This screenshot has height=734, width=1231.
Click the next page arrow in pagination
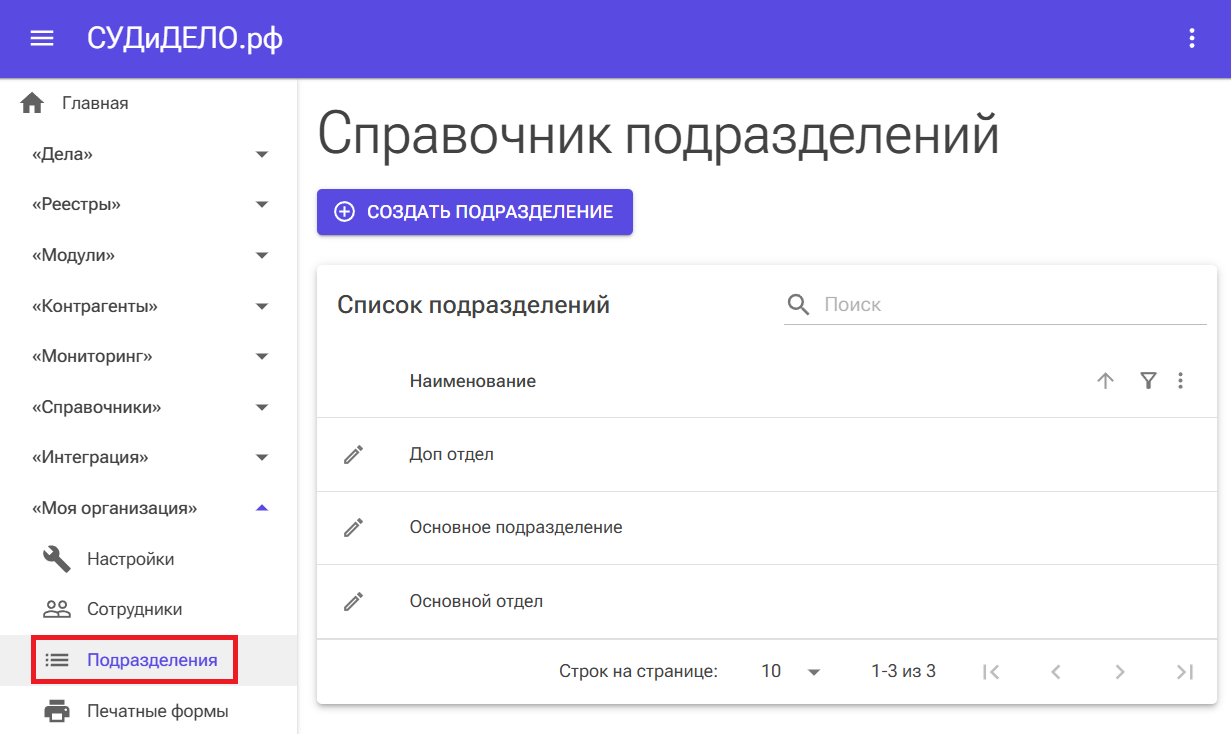coord(1119,671)
